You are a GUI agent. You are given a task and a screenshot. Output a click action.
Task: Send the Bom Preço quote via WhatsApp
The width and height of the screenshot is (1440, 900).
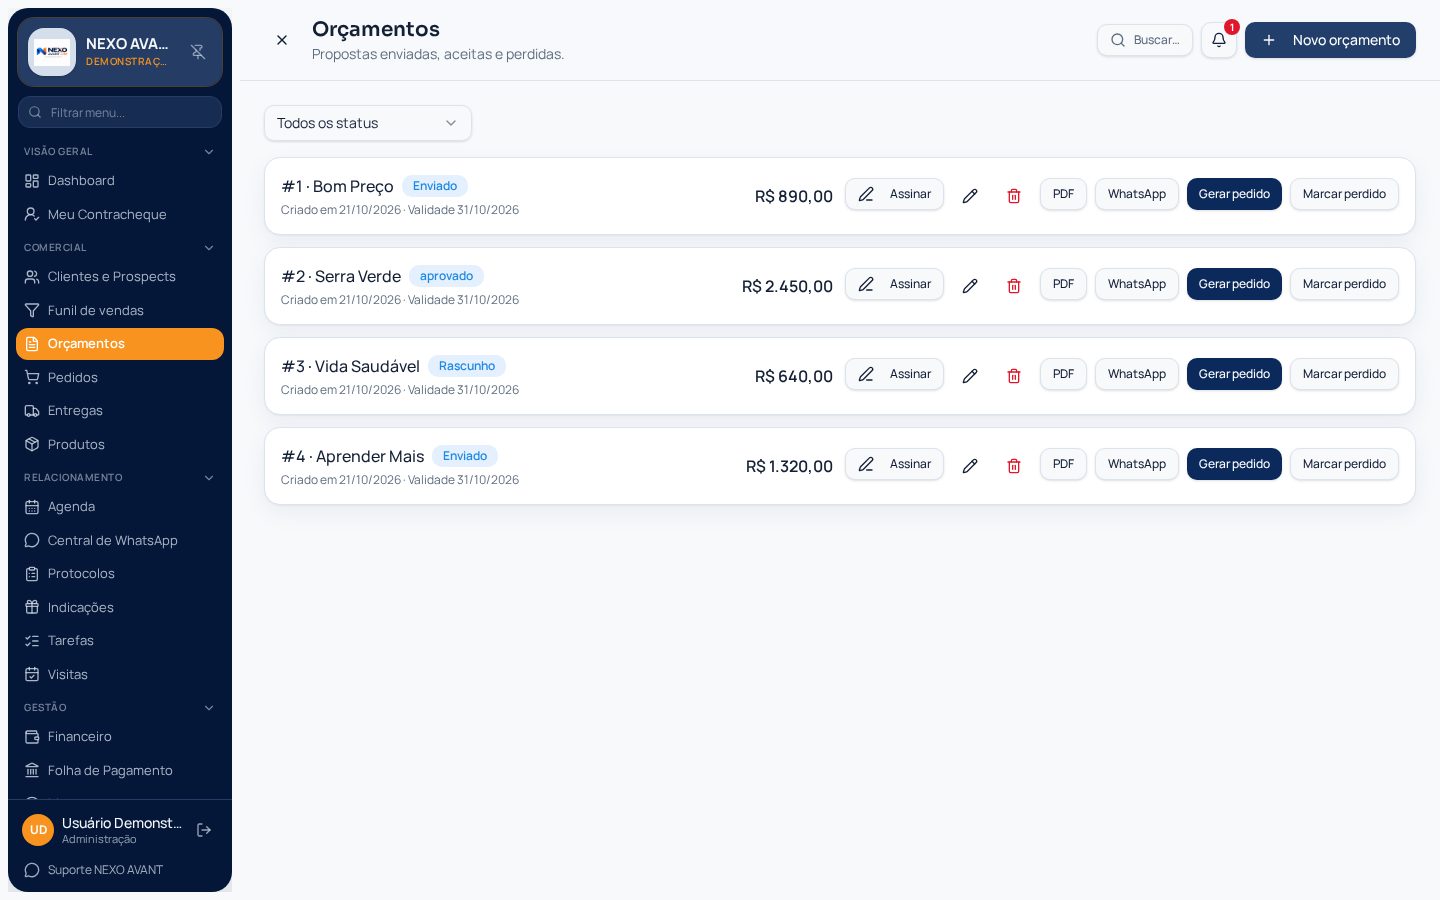(x=1137, y=194)
